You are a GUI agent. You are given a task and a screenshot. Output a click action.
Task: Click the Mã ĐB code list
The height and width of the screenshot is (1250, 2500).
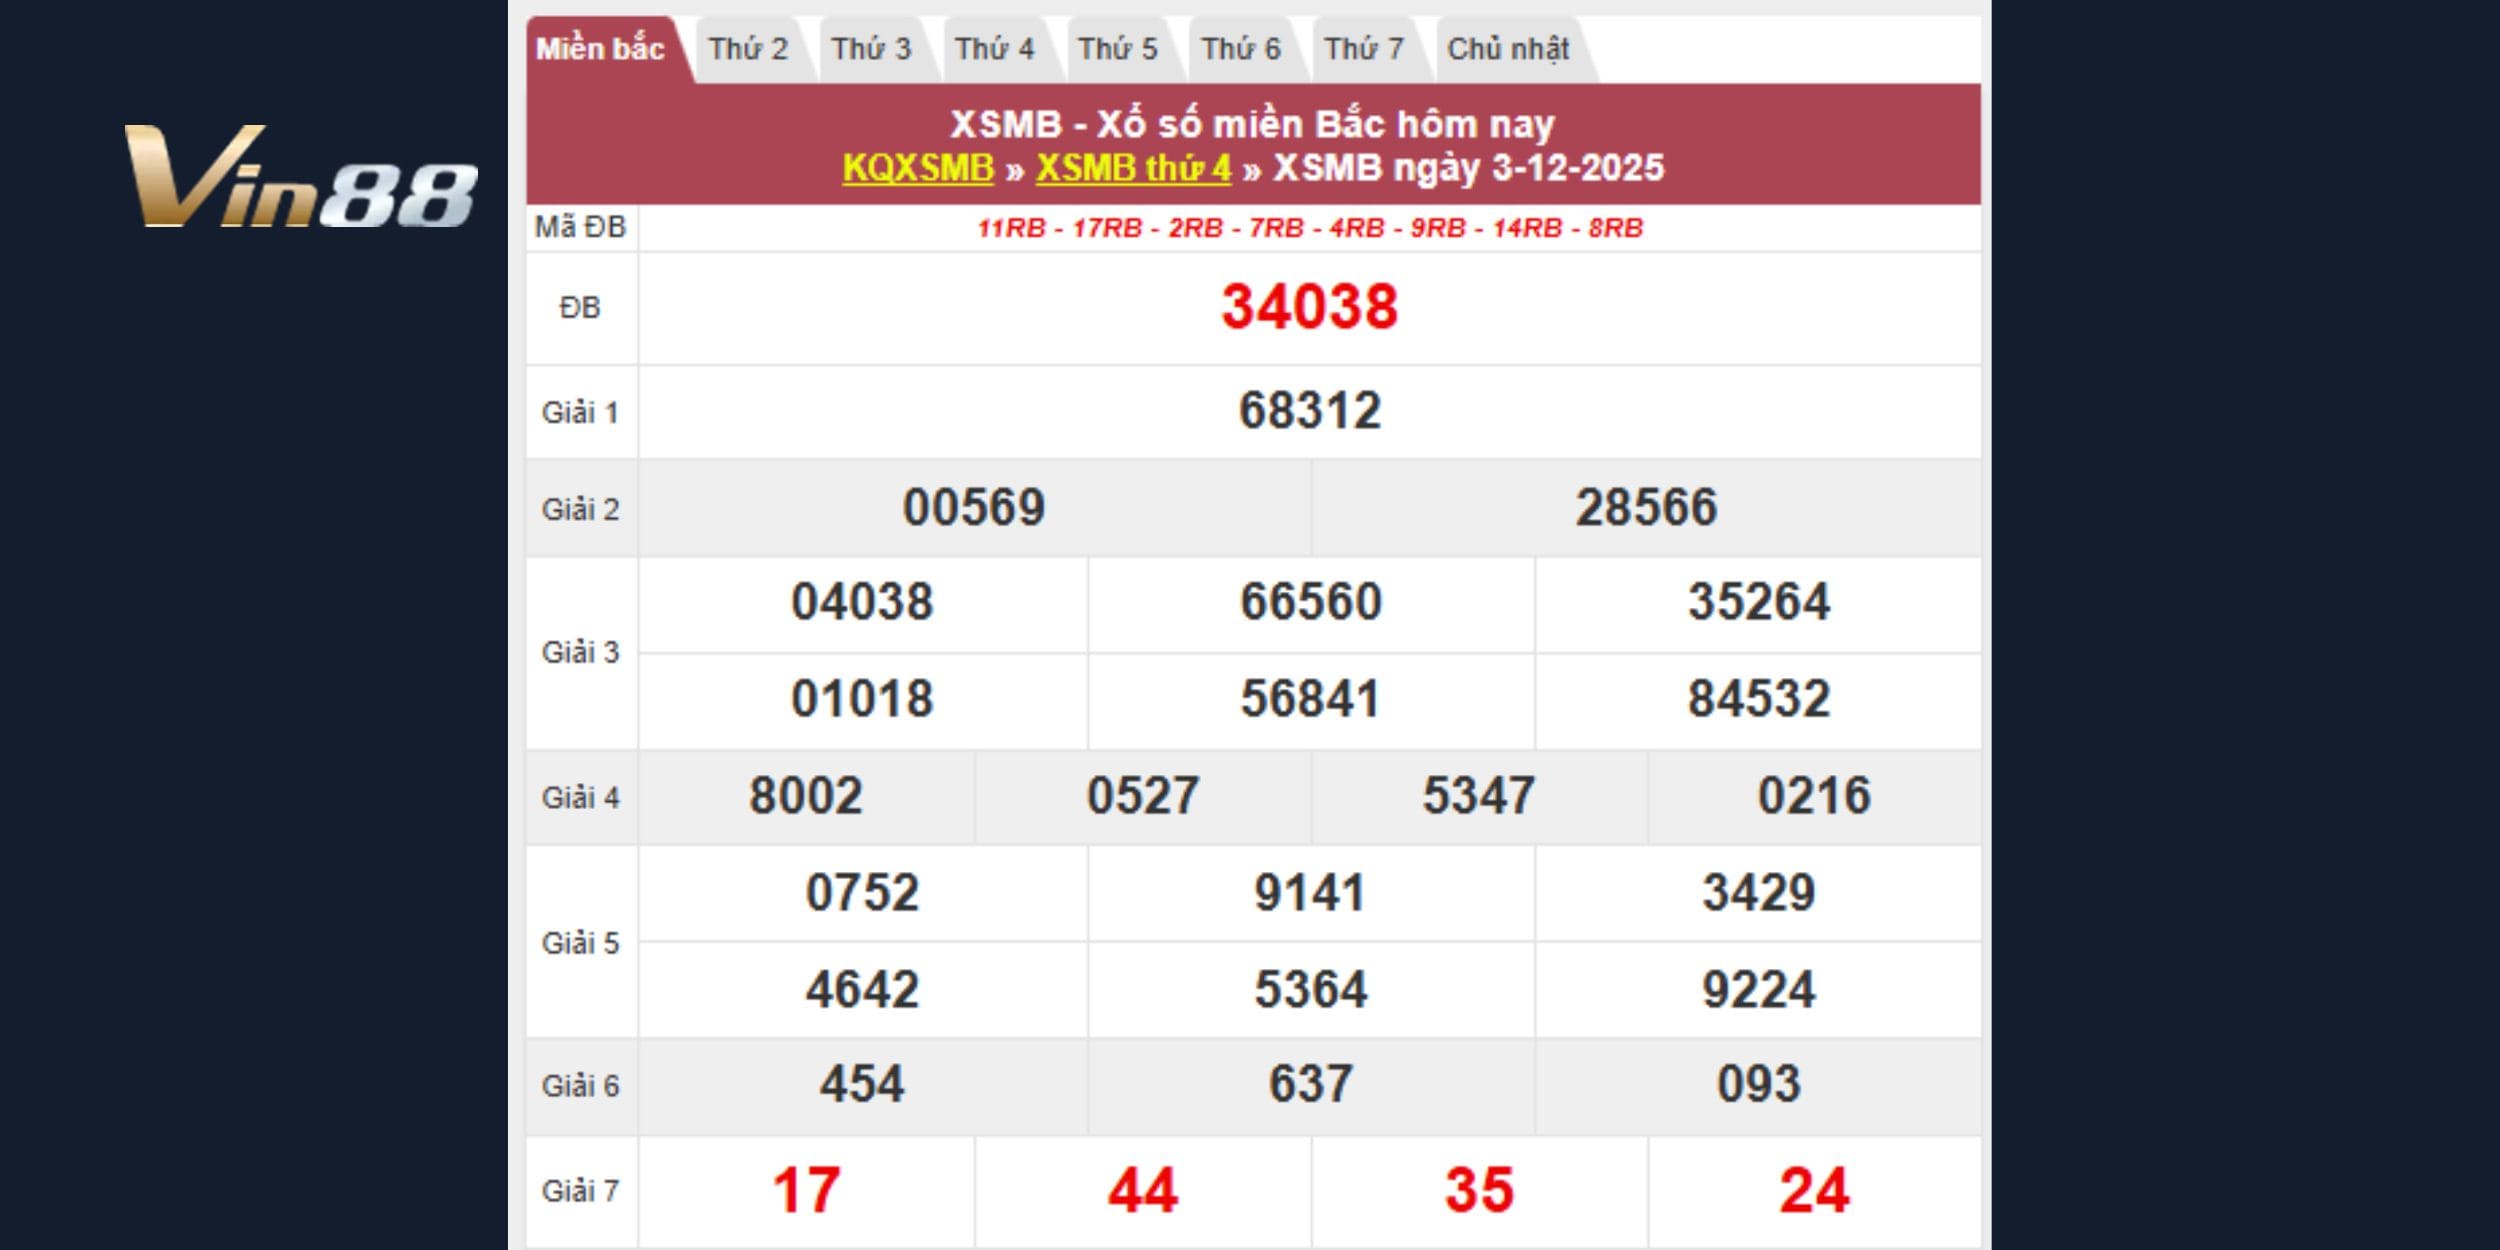click(1309, 228)
